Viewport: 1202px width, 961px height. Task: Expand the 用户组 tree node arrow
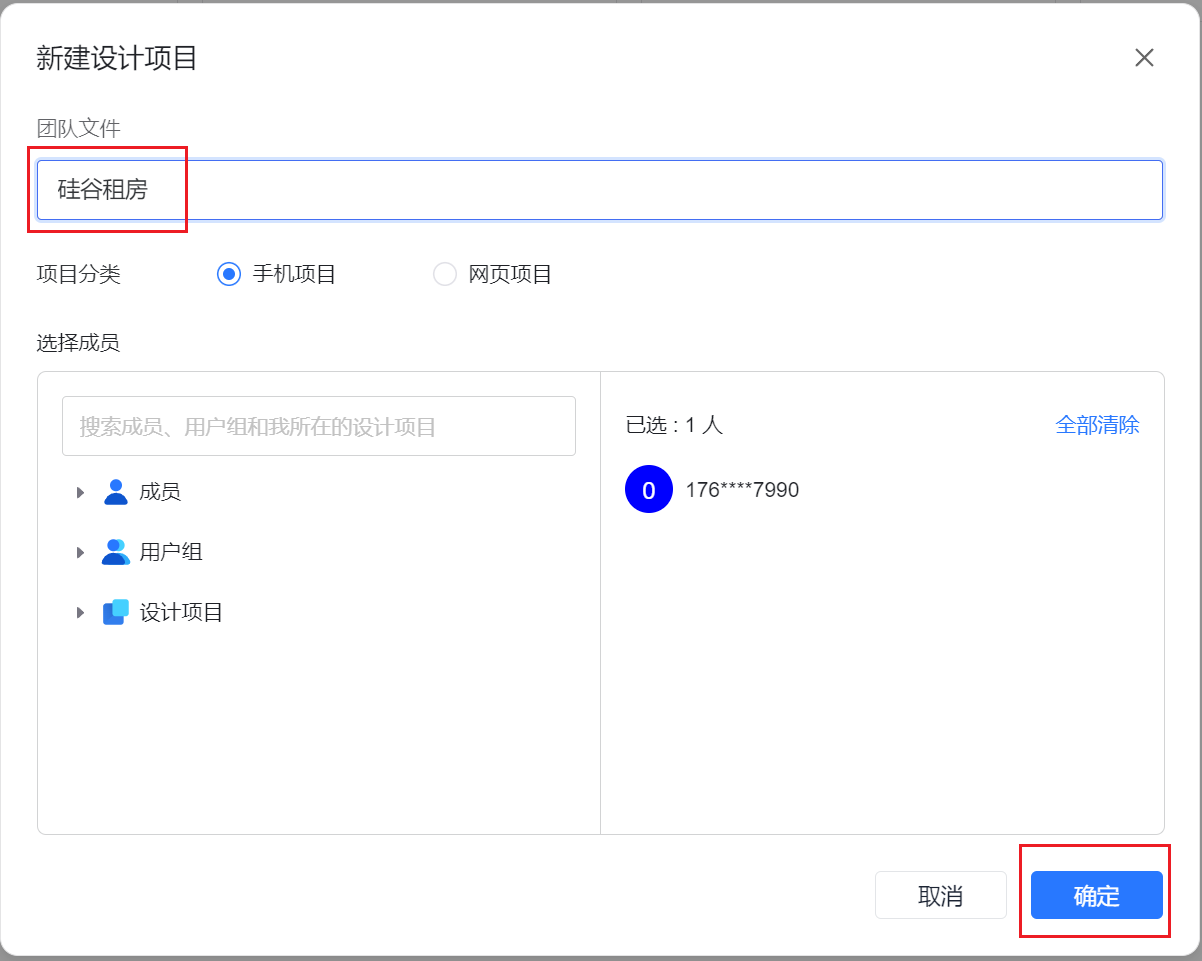[x=81, y=552]
